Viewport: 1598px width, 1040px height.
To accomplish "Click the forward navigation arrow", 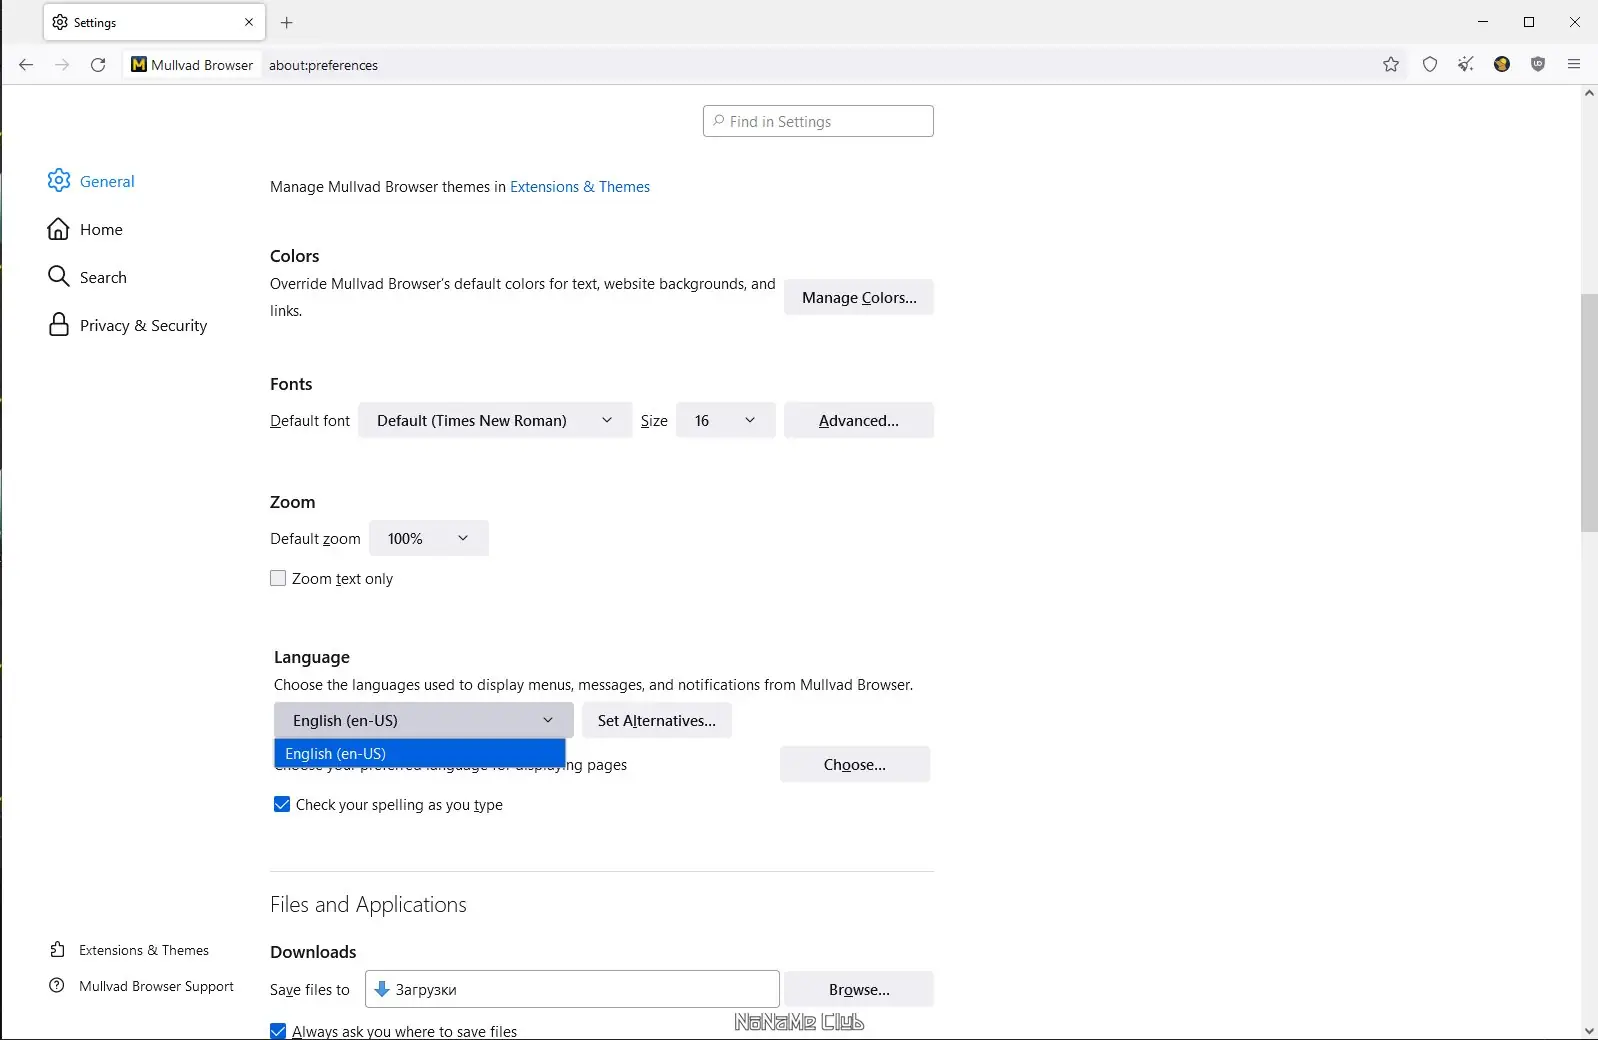I will 62,65.
